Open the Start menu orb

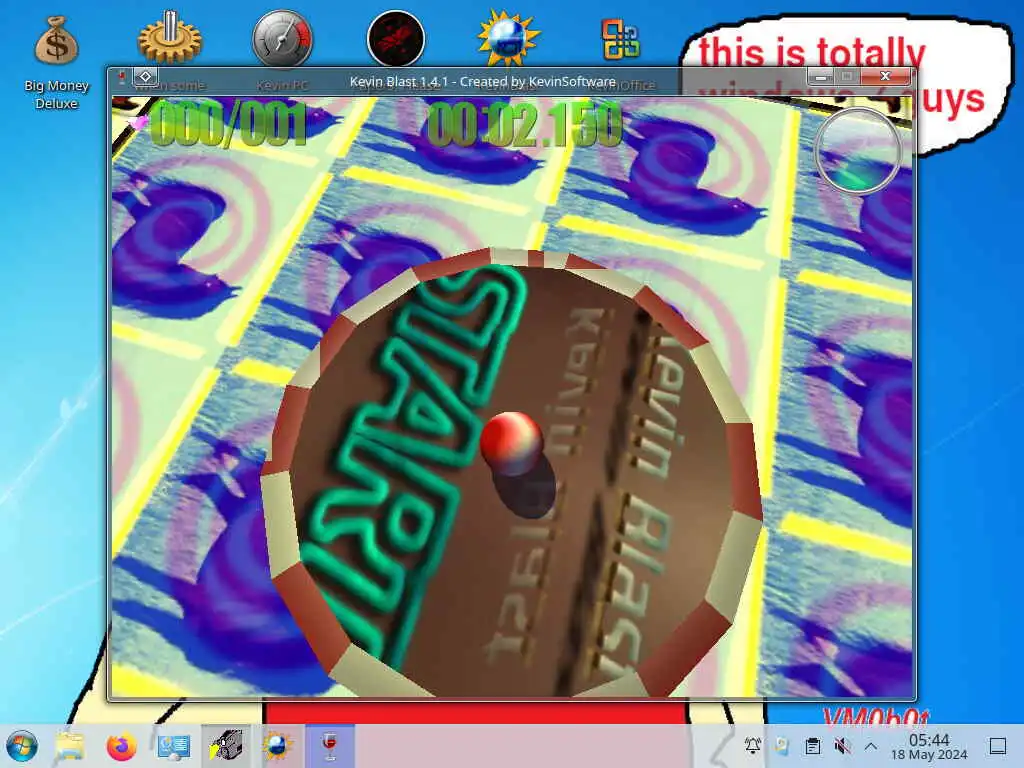click(x=22, y=746)
